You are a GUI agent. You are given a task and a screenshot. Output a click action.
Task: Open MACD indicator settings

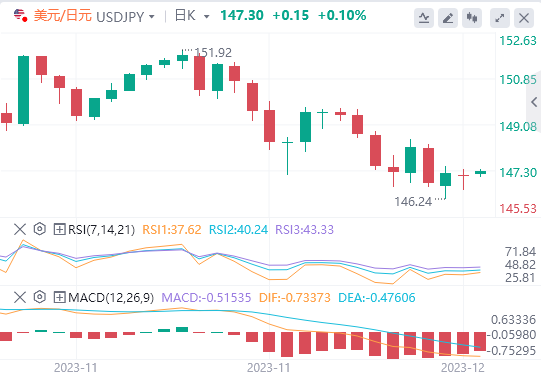[x=40, y=297]
